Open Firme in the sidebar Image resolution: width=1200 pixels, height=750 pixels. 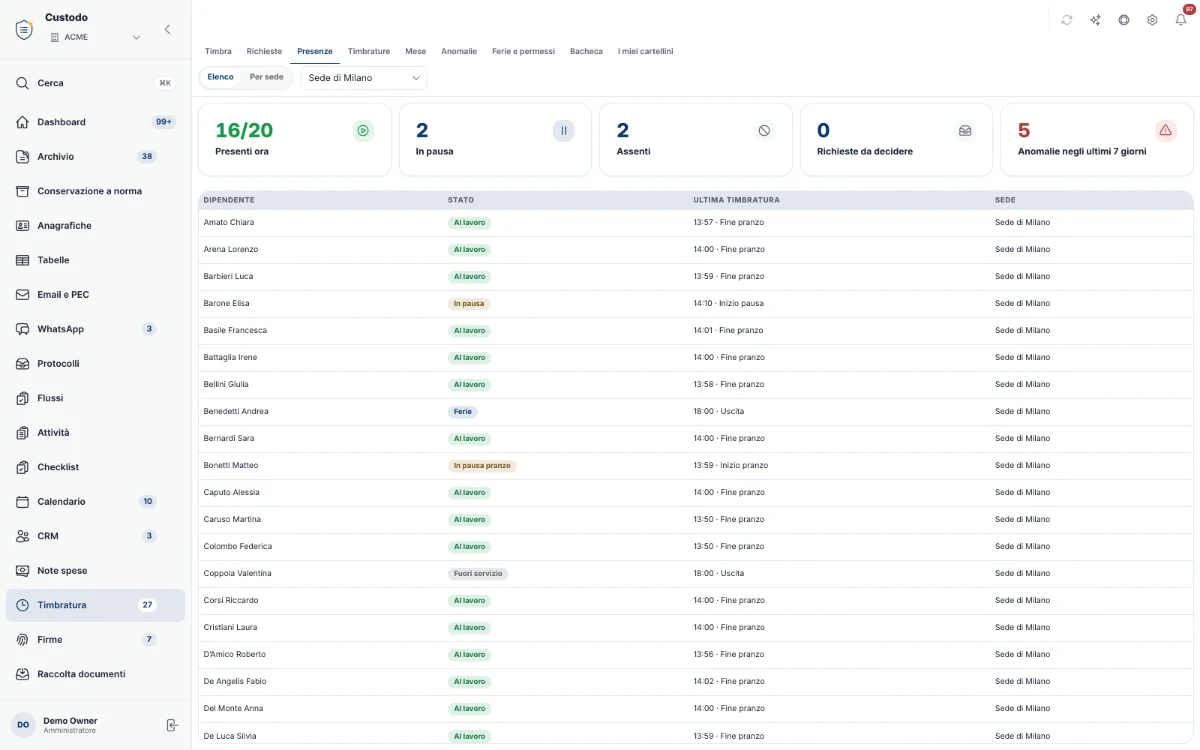tap(95, 640)
